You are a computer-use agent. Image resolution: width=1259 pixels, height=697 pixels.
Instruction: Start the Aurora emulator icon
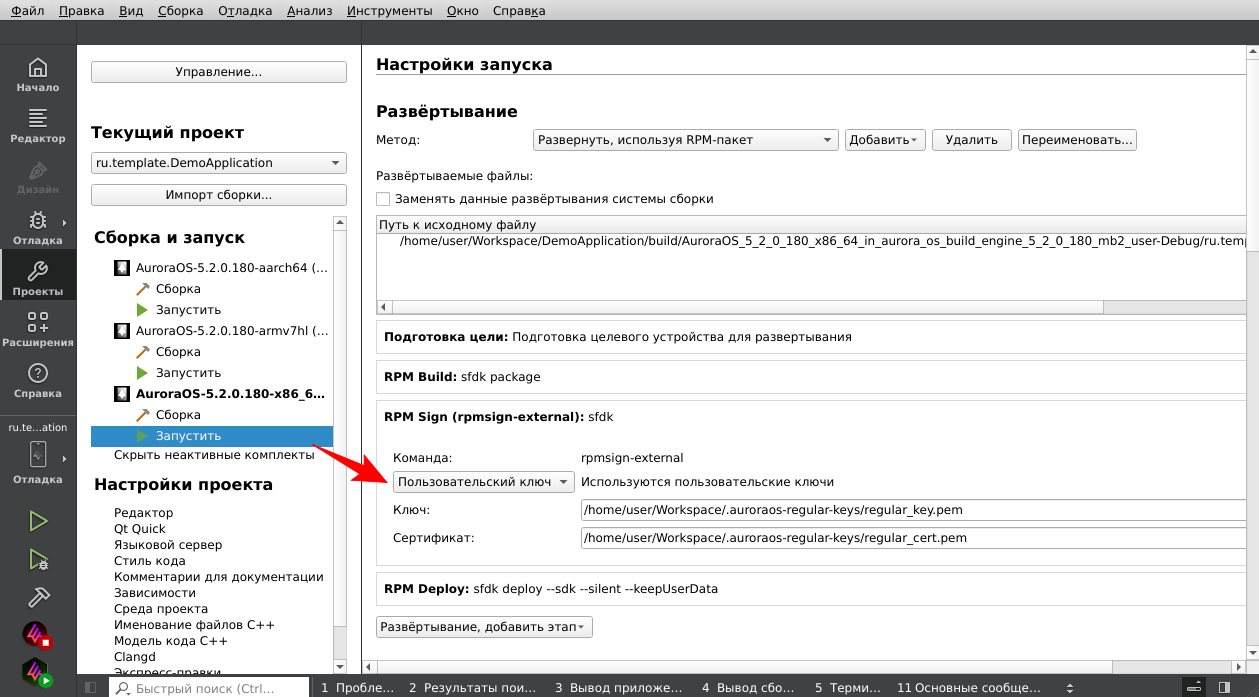pos(38,672)
